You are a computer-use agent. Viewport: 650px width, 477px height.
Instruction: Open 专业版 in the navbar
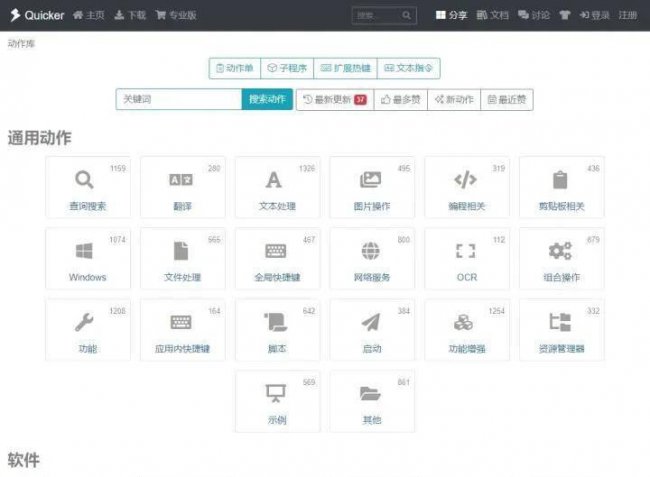tap(176, 15)
